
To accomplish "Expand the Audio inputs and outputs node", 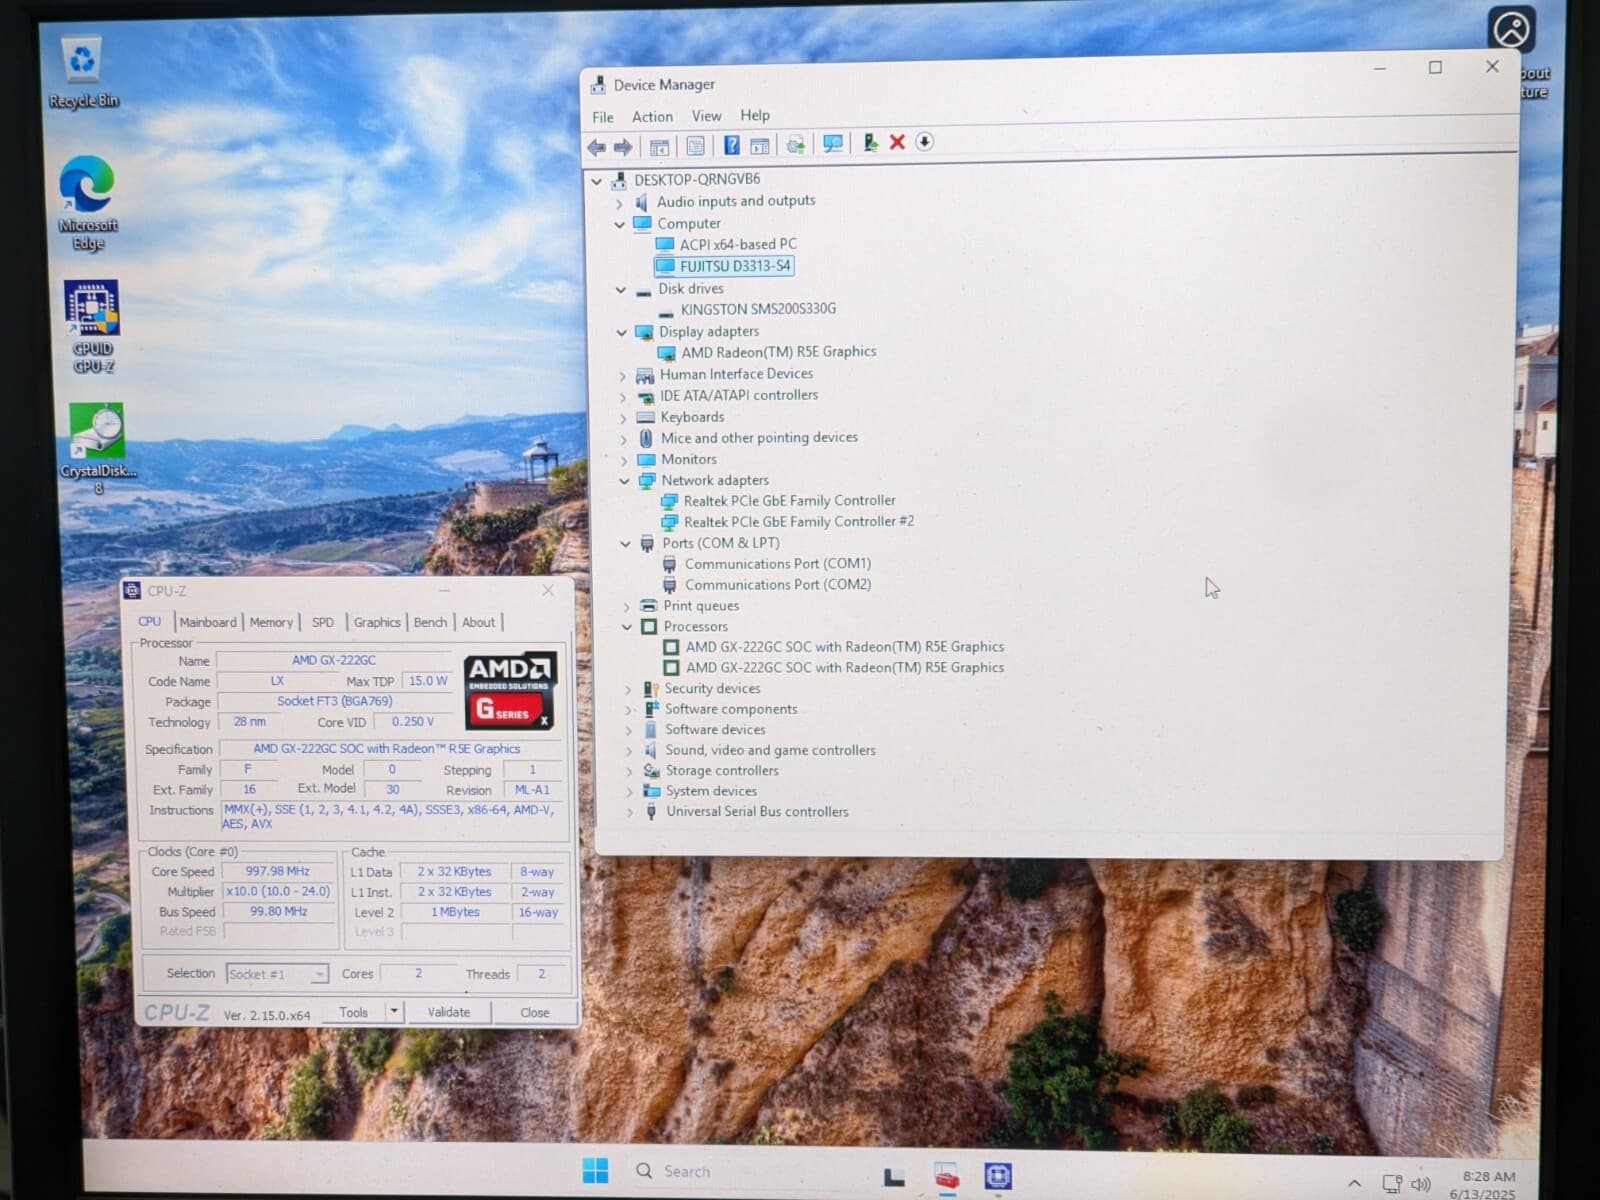I will [x=619, y=203].
